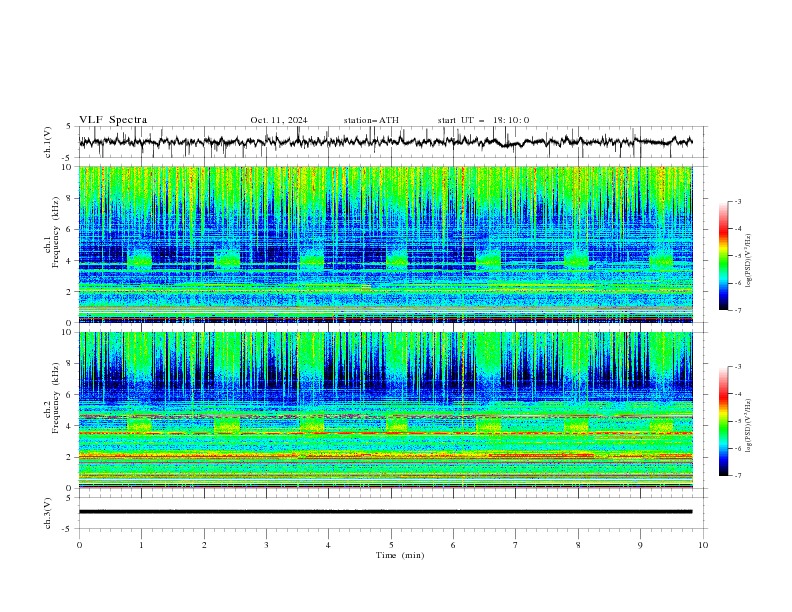Screen dimensions: 792x612
Task: Click the "6" kHz tick on ch.2 spectrogram
Action: click(71, 394)
